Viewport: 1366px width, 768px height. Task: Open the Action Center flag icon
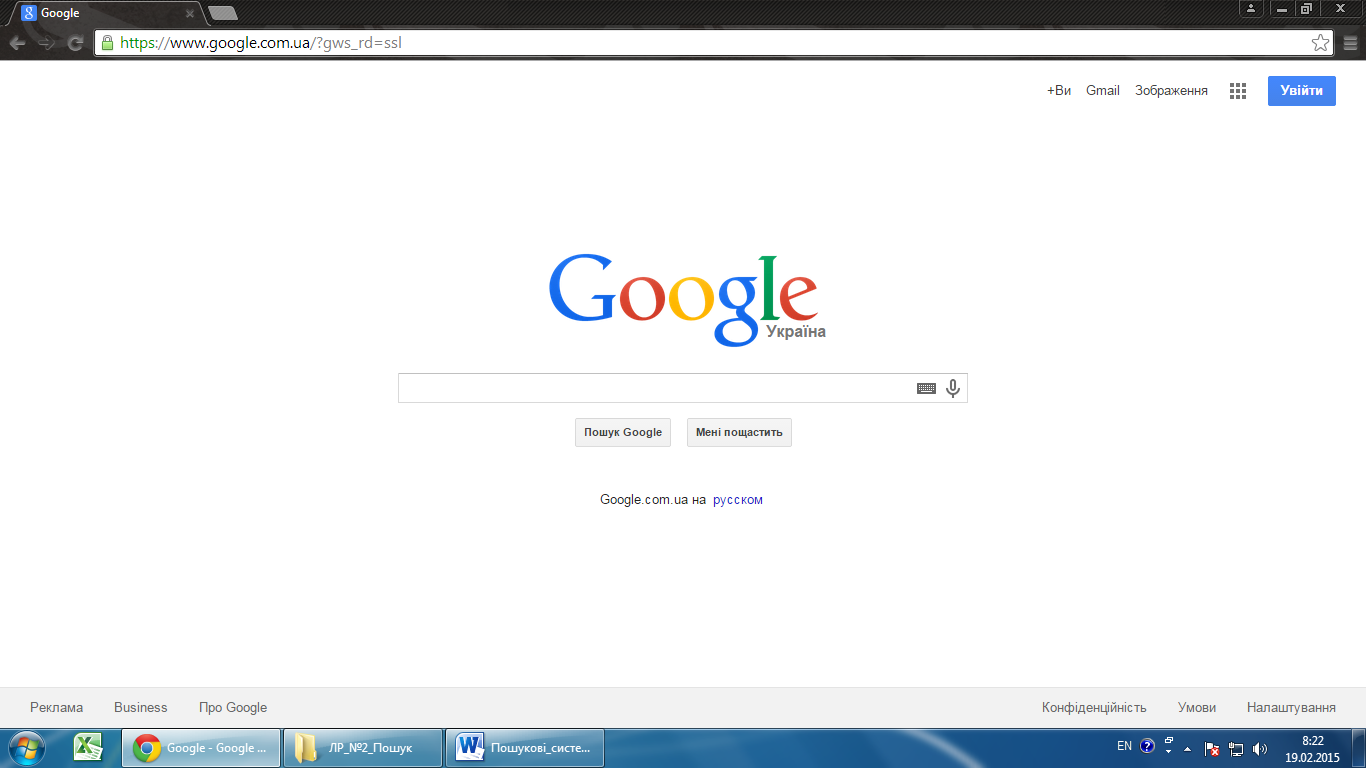1211,748
